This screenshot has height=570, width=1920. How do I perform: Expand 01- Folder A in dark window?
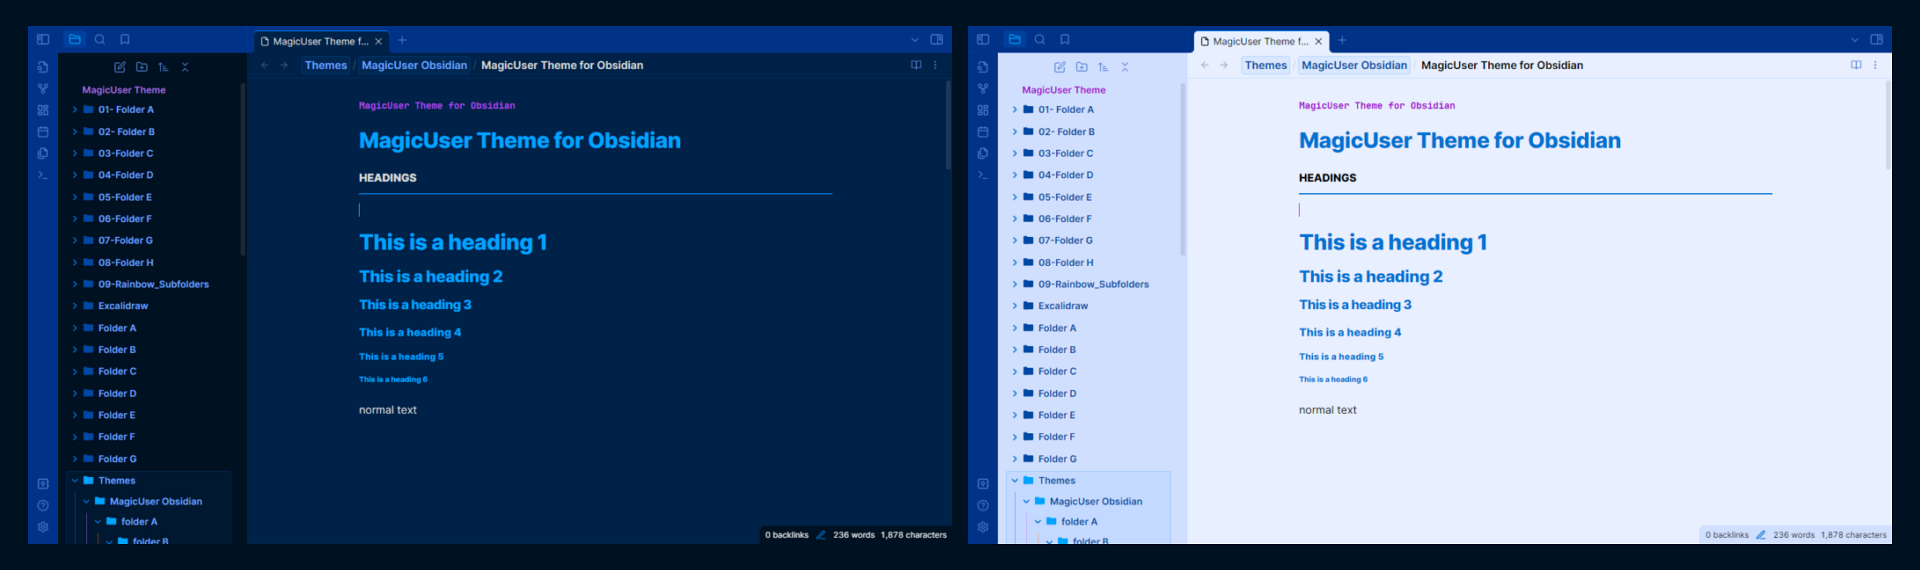click(x=75, y=110)
